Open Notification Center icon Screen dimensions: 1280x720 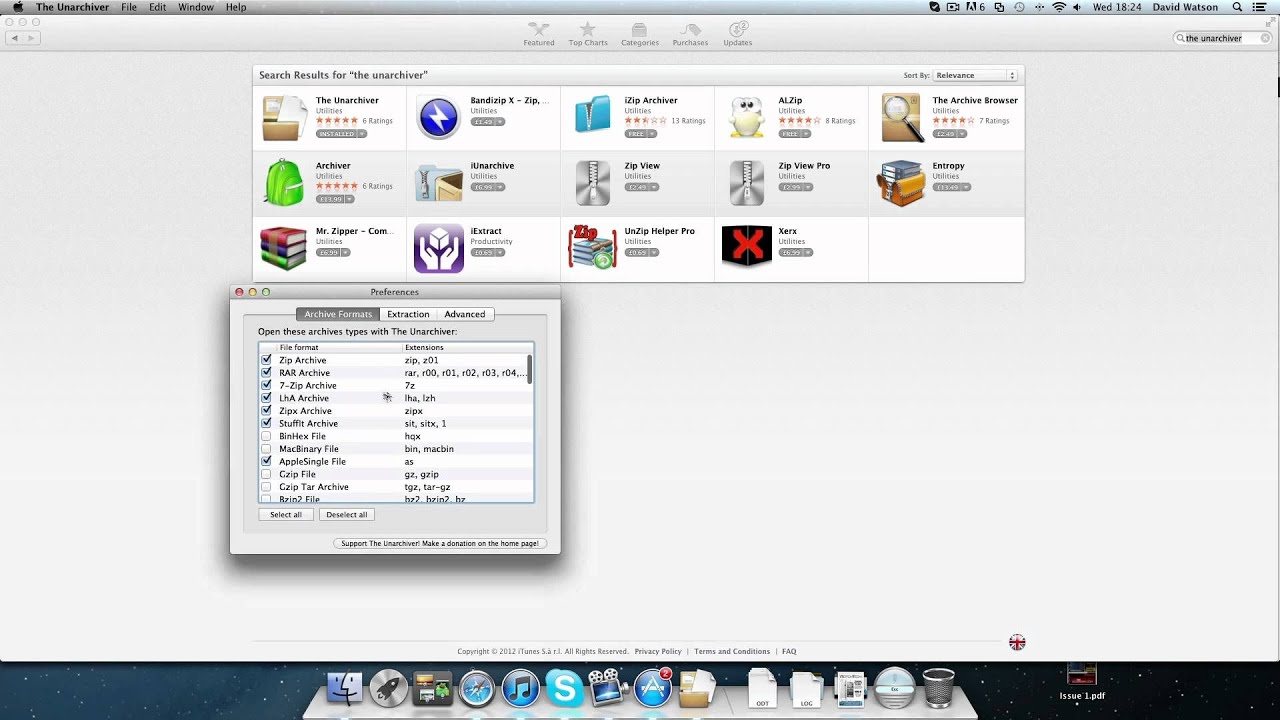[1260, 7]
